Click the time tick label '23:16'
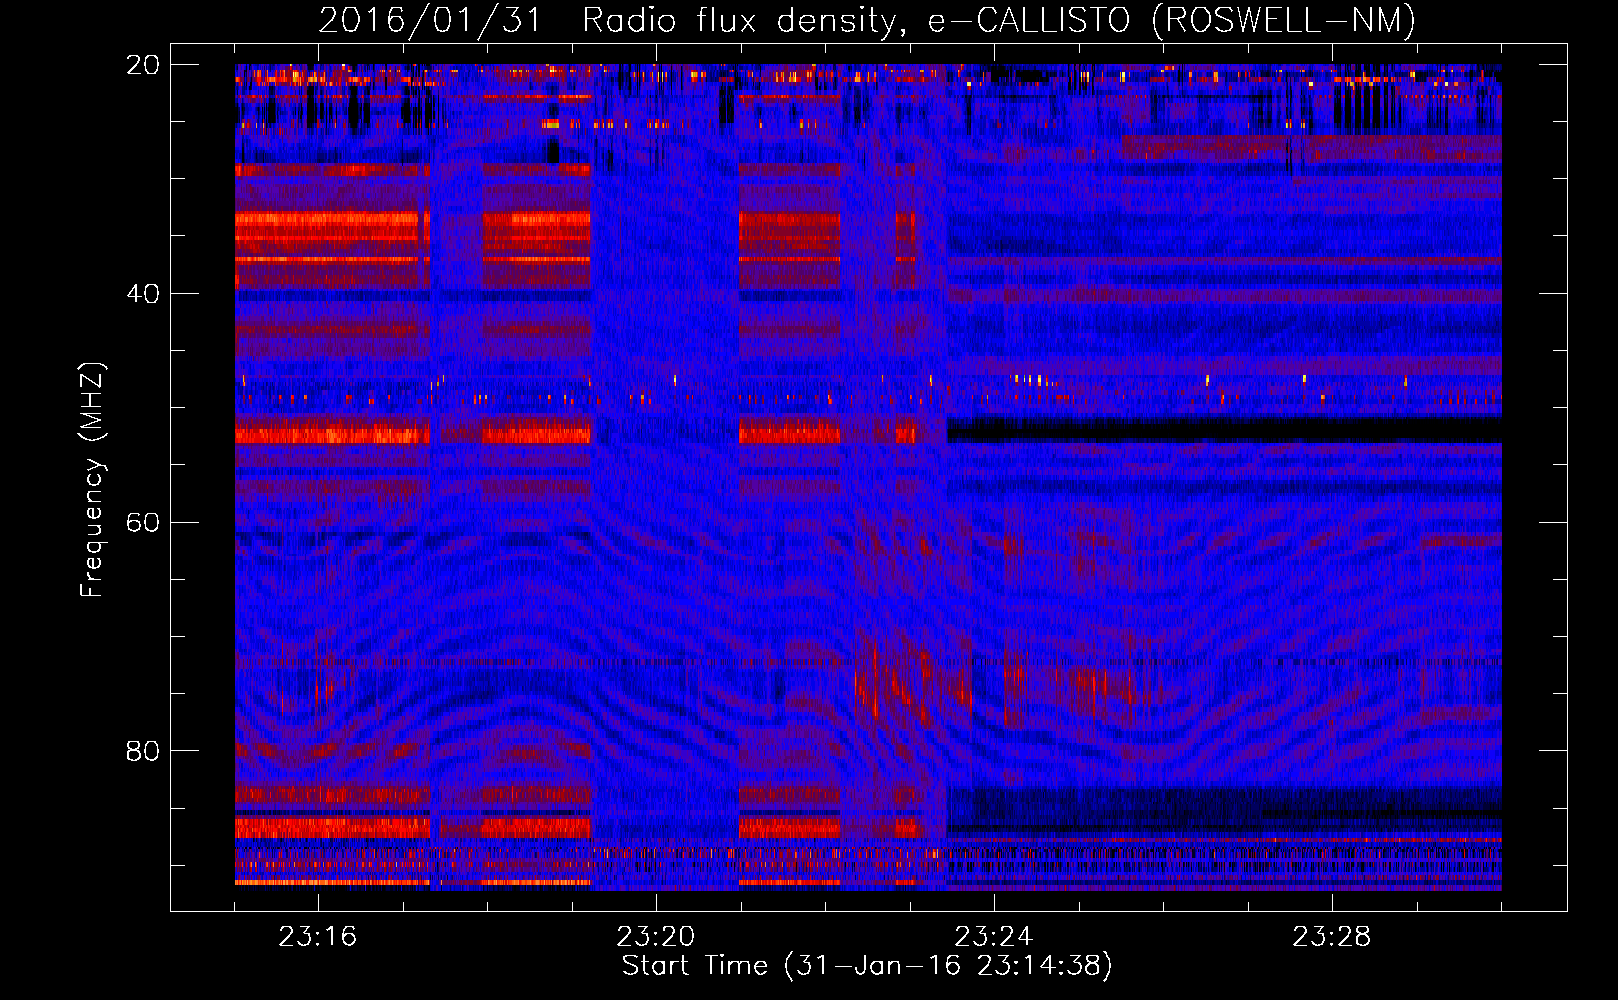Screen dimensions: 1618x1000 click(318, 937)
